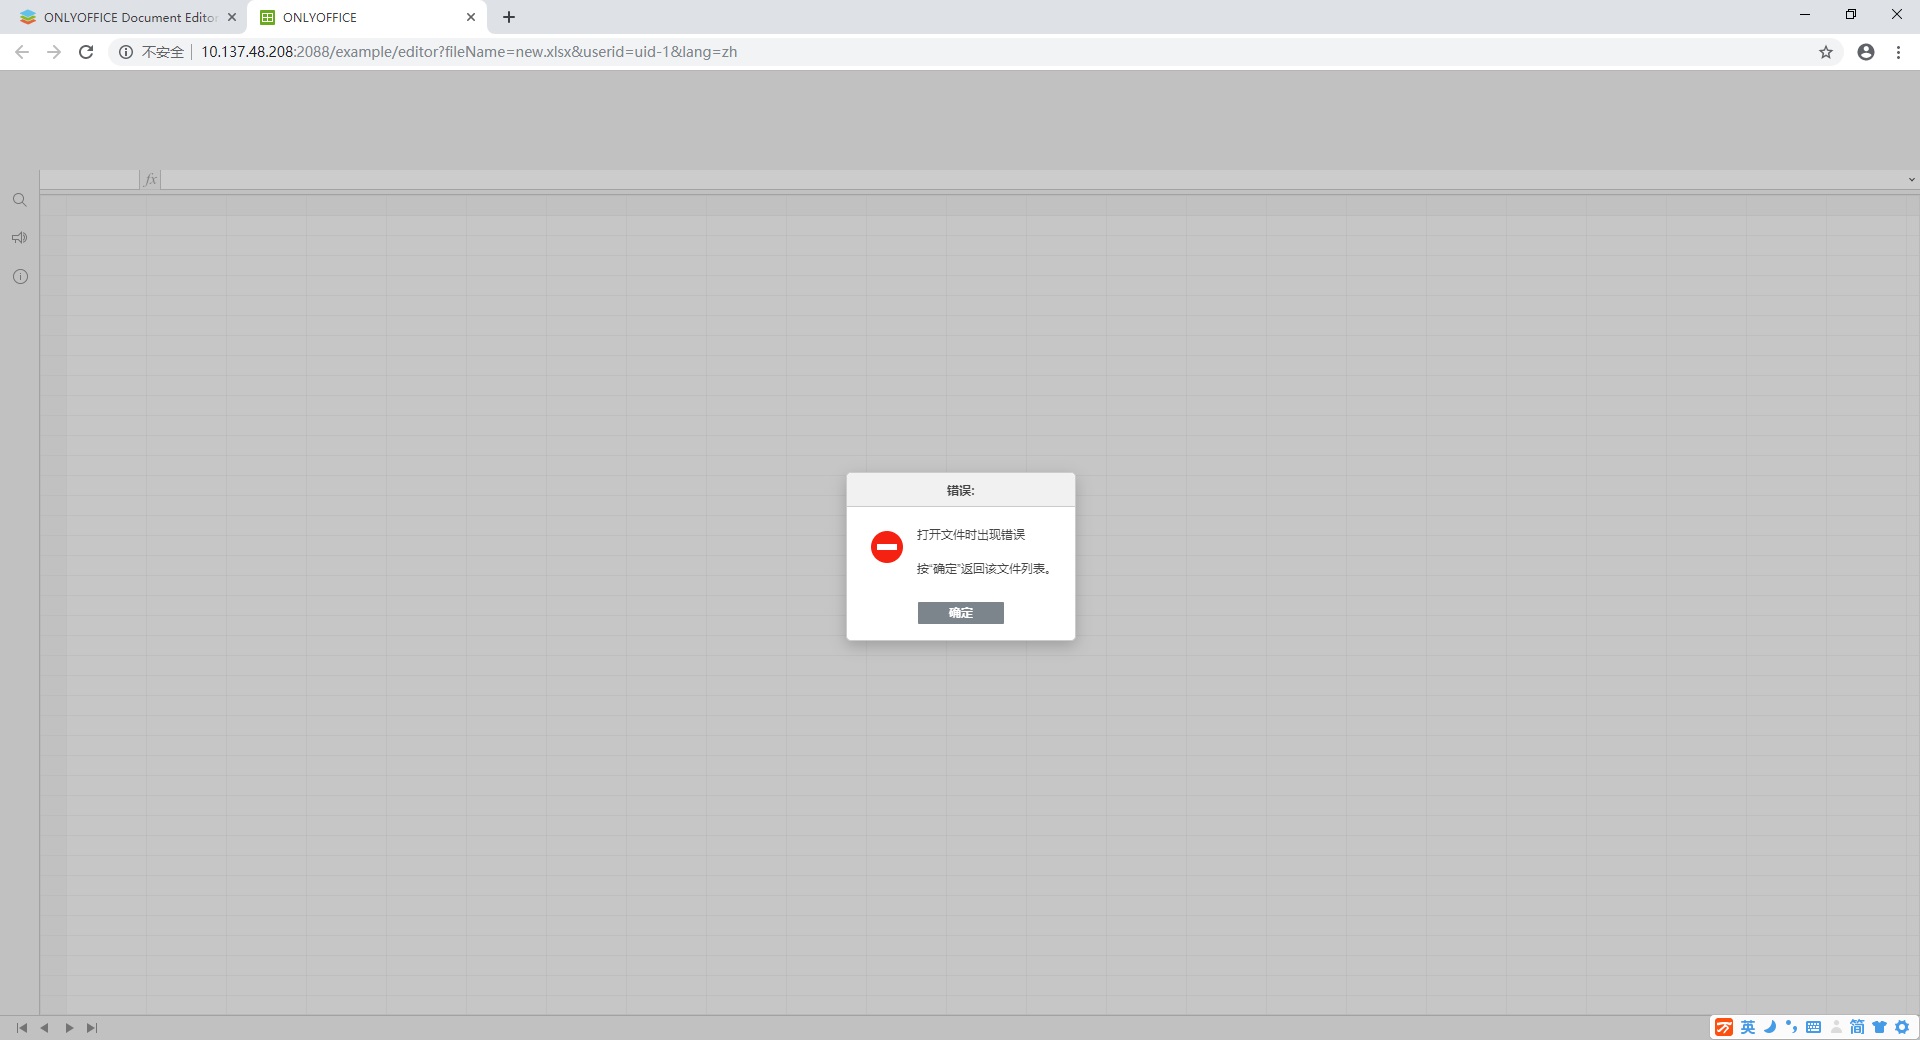The width and height of the screenshot is (1920, 1040).
Task: Open the IME skin shirt icon
Action: pyautogui.click(x=1879, y=1027)
